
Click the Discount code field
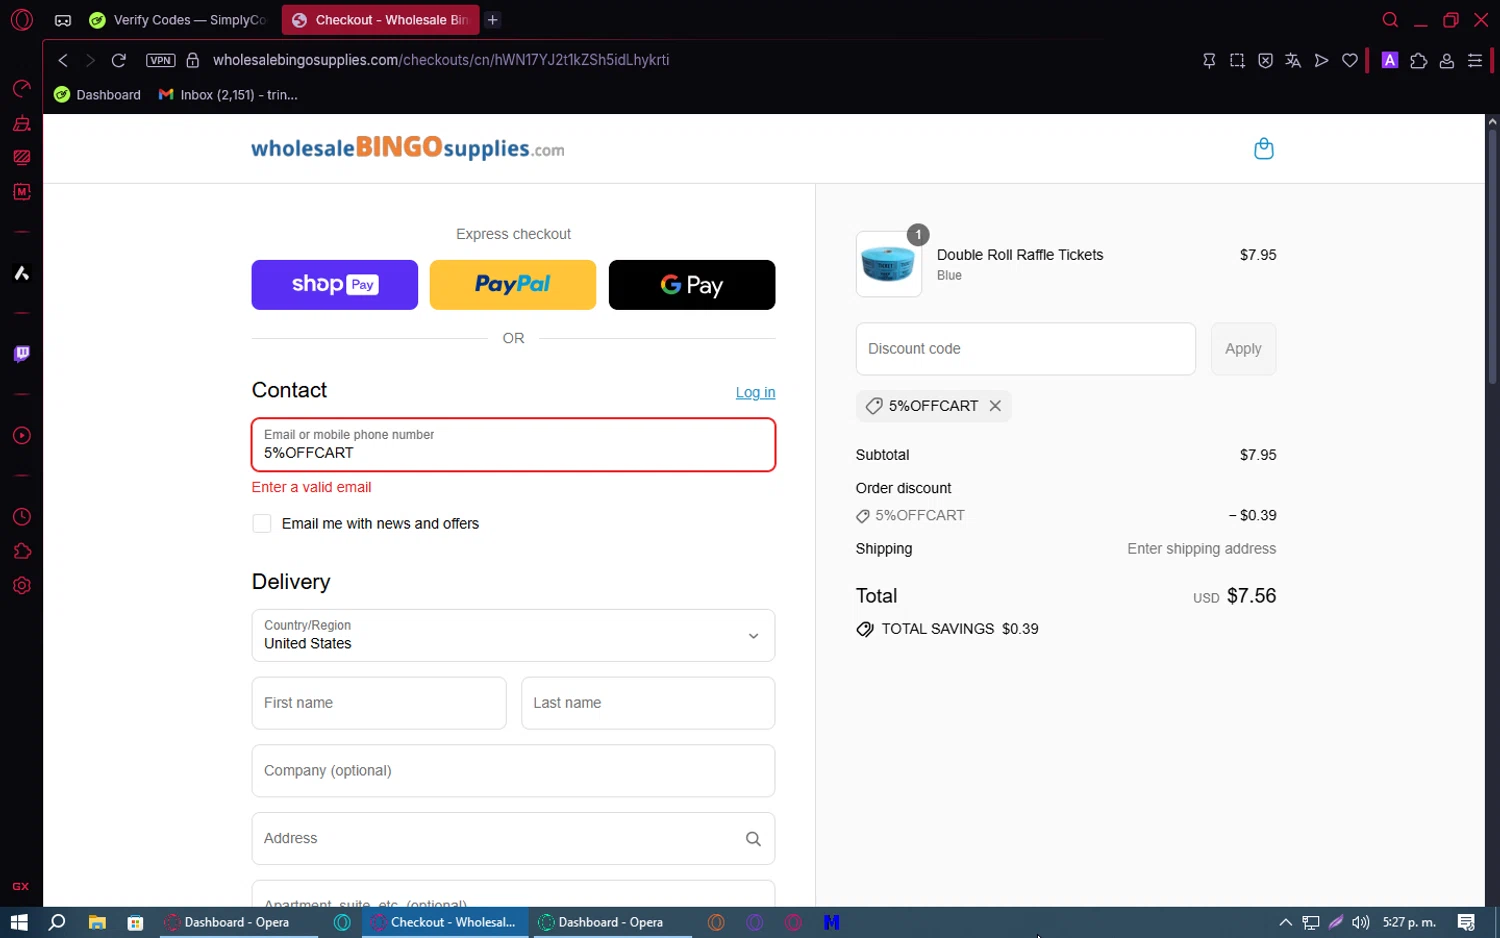(x=1025, y=349)
